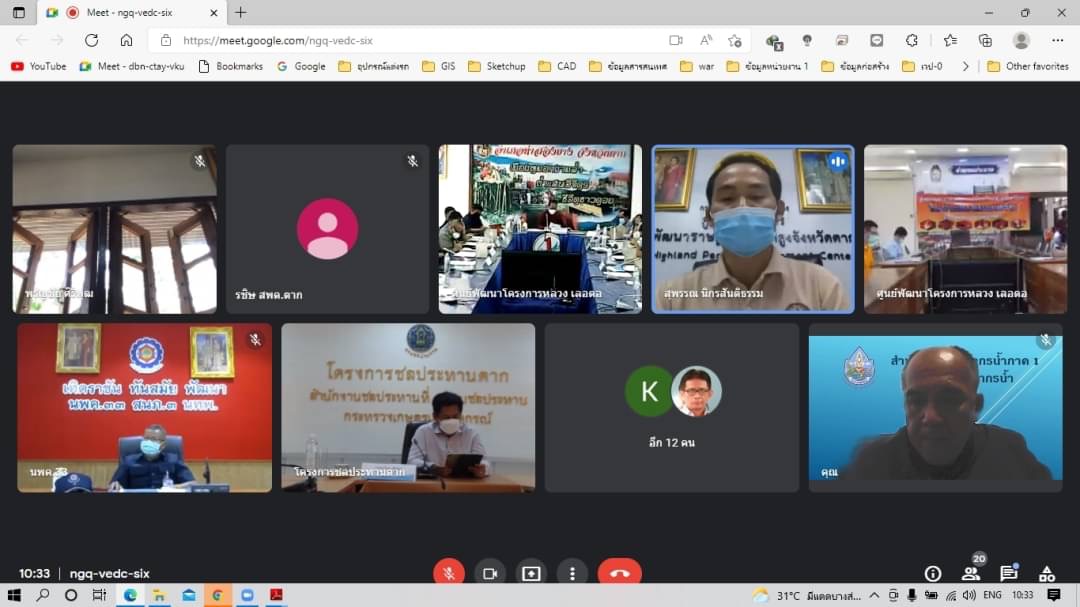Open Task View on the taskbar

pyautogui.click(x=99, y=595)
